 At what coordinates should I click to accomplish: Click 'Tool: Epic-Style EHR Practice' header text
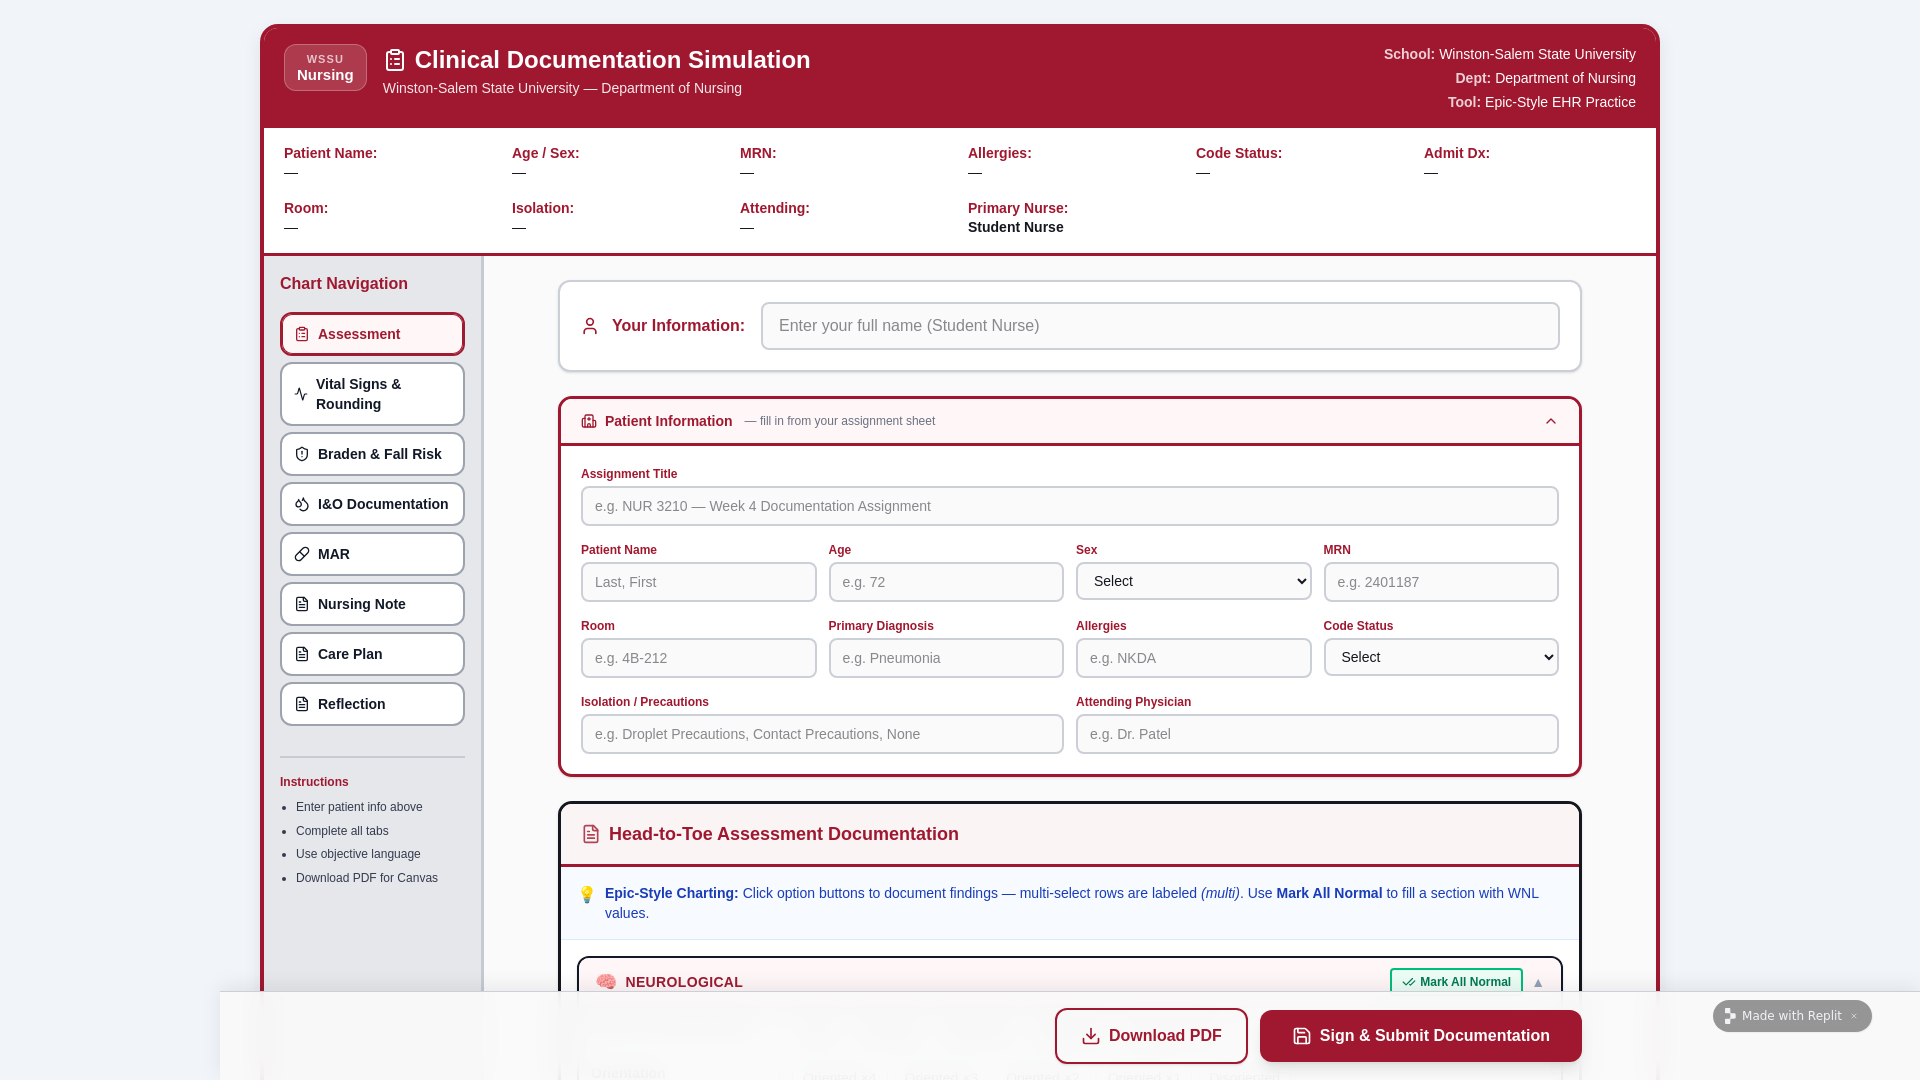coord(1541,102)
